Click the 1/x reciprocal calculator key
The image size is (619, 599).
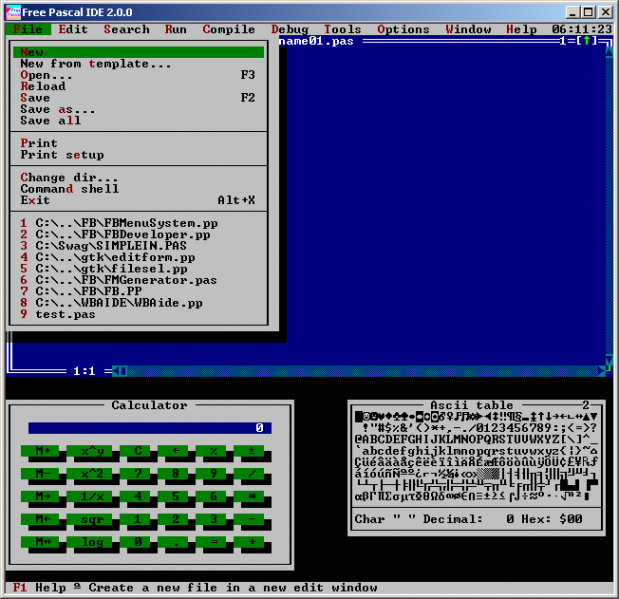coord(92,496)
